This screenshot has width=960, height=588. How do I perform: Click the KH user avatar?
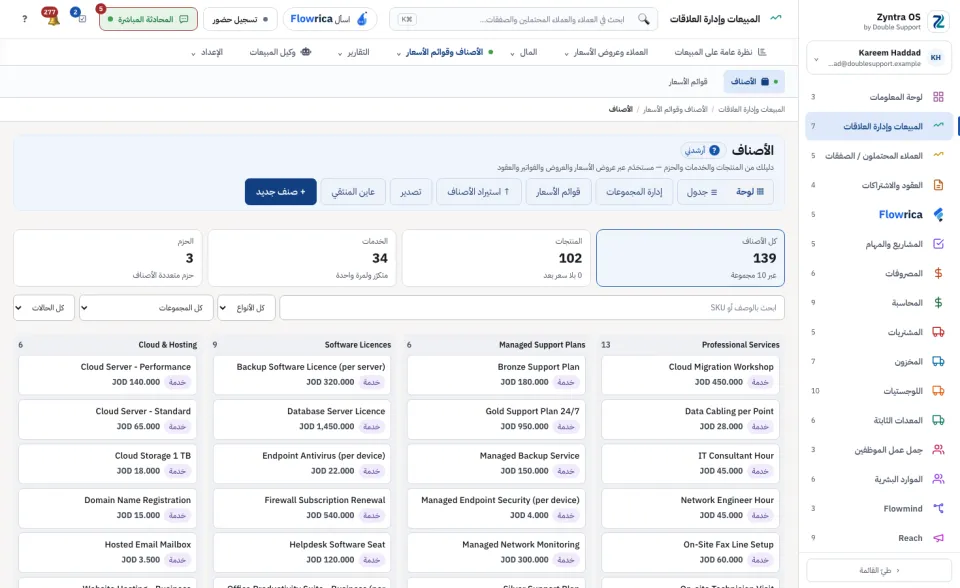(936, 58)
